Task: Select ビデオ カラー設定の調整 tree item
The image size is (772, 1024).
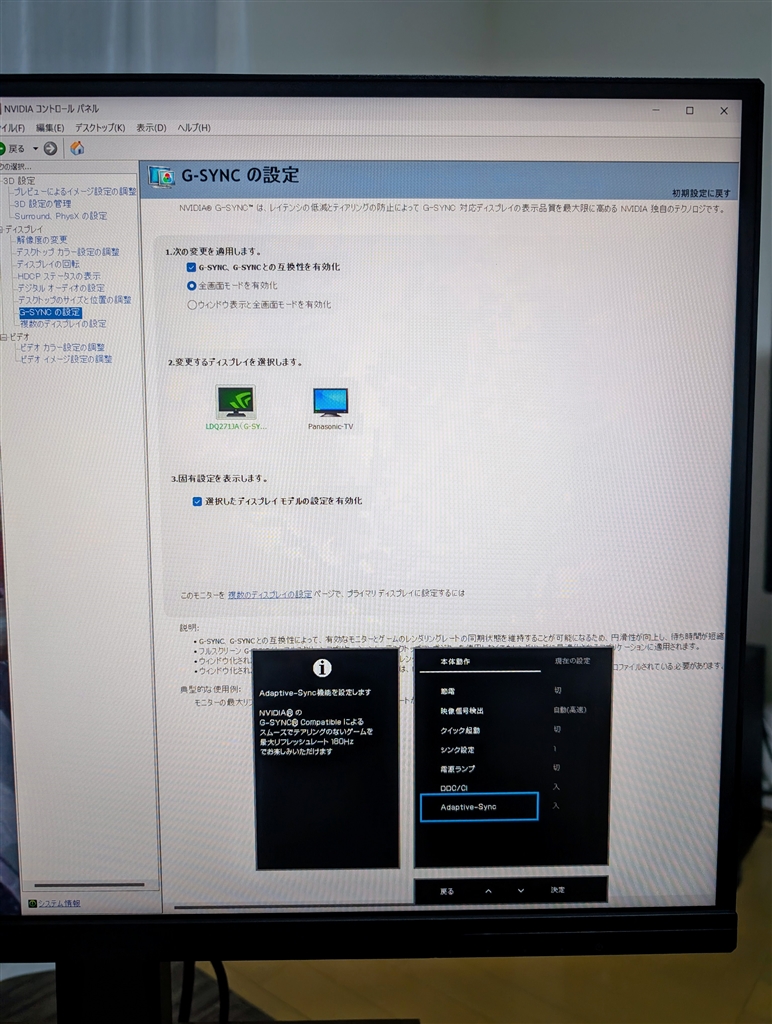Action: pyautogui.click(x=62, y=347)
